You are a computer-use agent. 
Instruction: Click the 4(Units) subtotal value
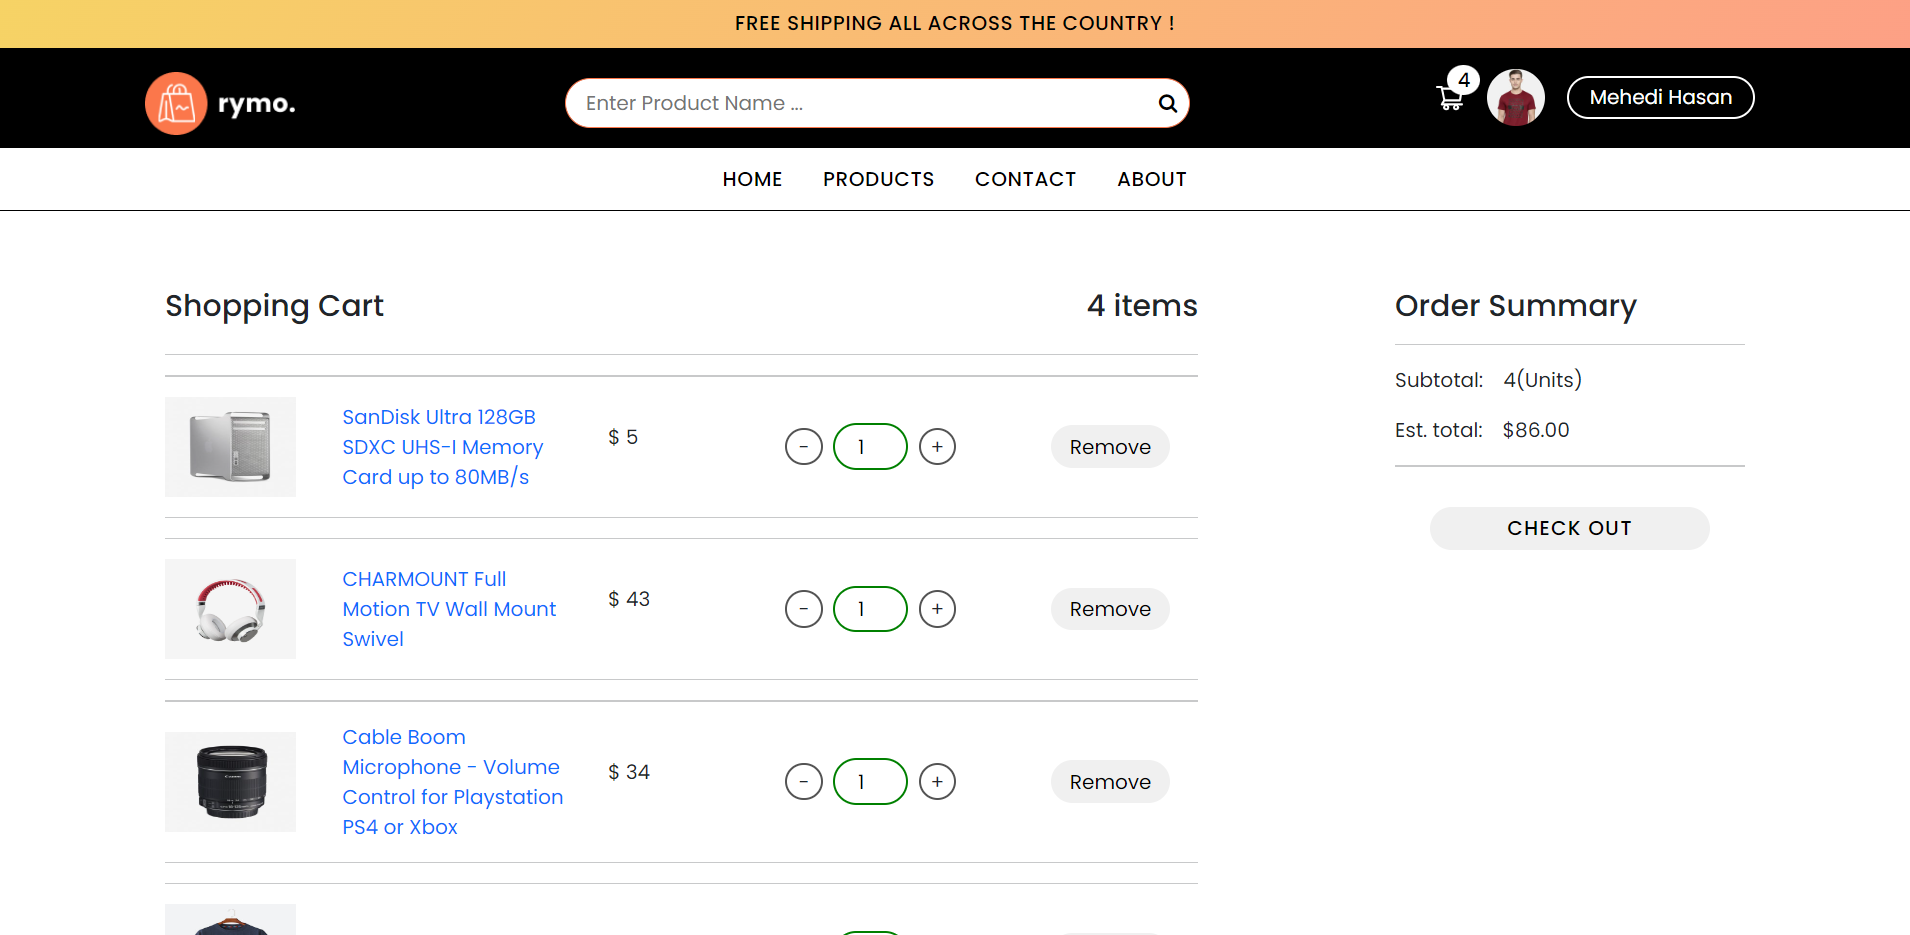coord(1542,380)
